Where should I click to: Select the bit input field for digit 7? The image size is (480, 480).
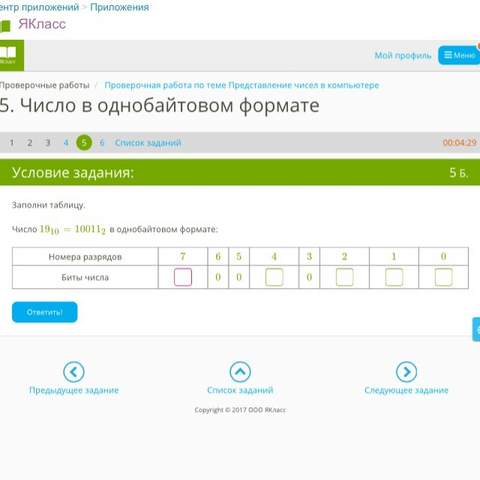[x=183, y=277]
